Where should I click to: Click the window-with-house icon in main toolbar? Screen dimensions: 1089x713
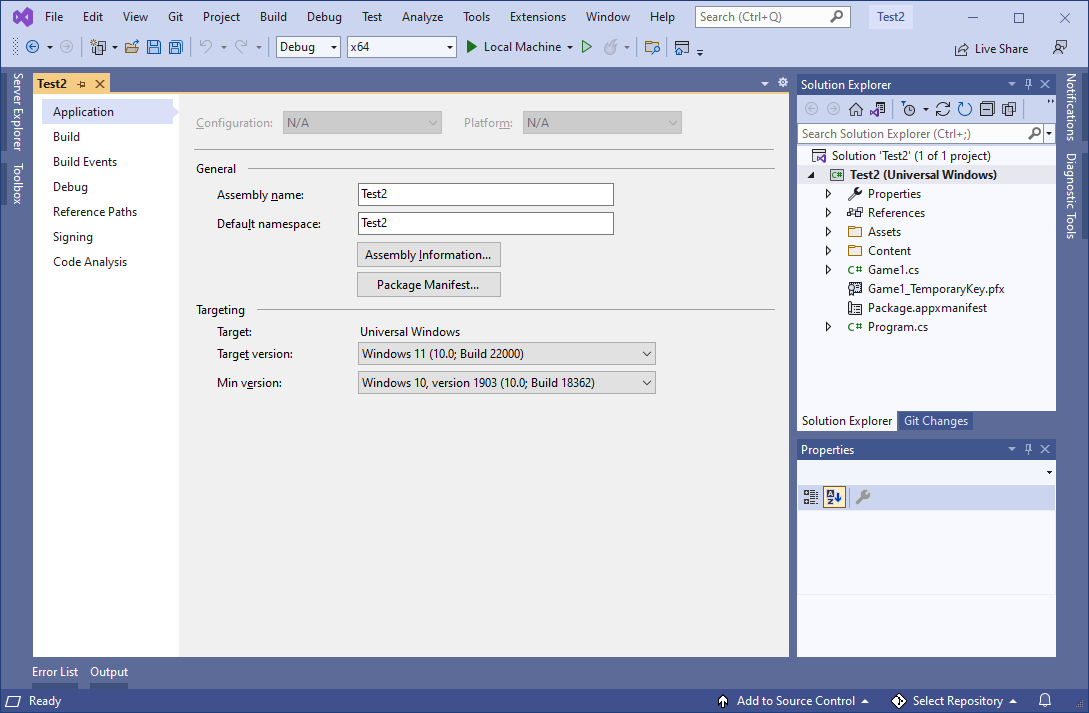682,47
